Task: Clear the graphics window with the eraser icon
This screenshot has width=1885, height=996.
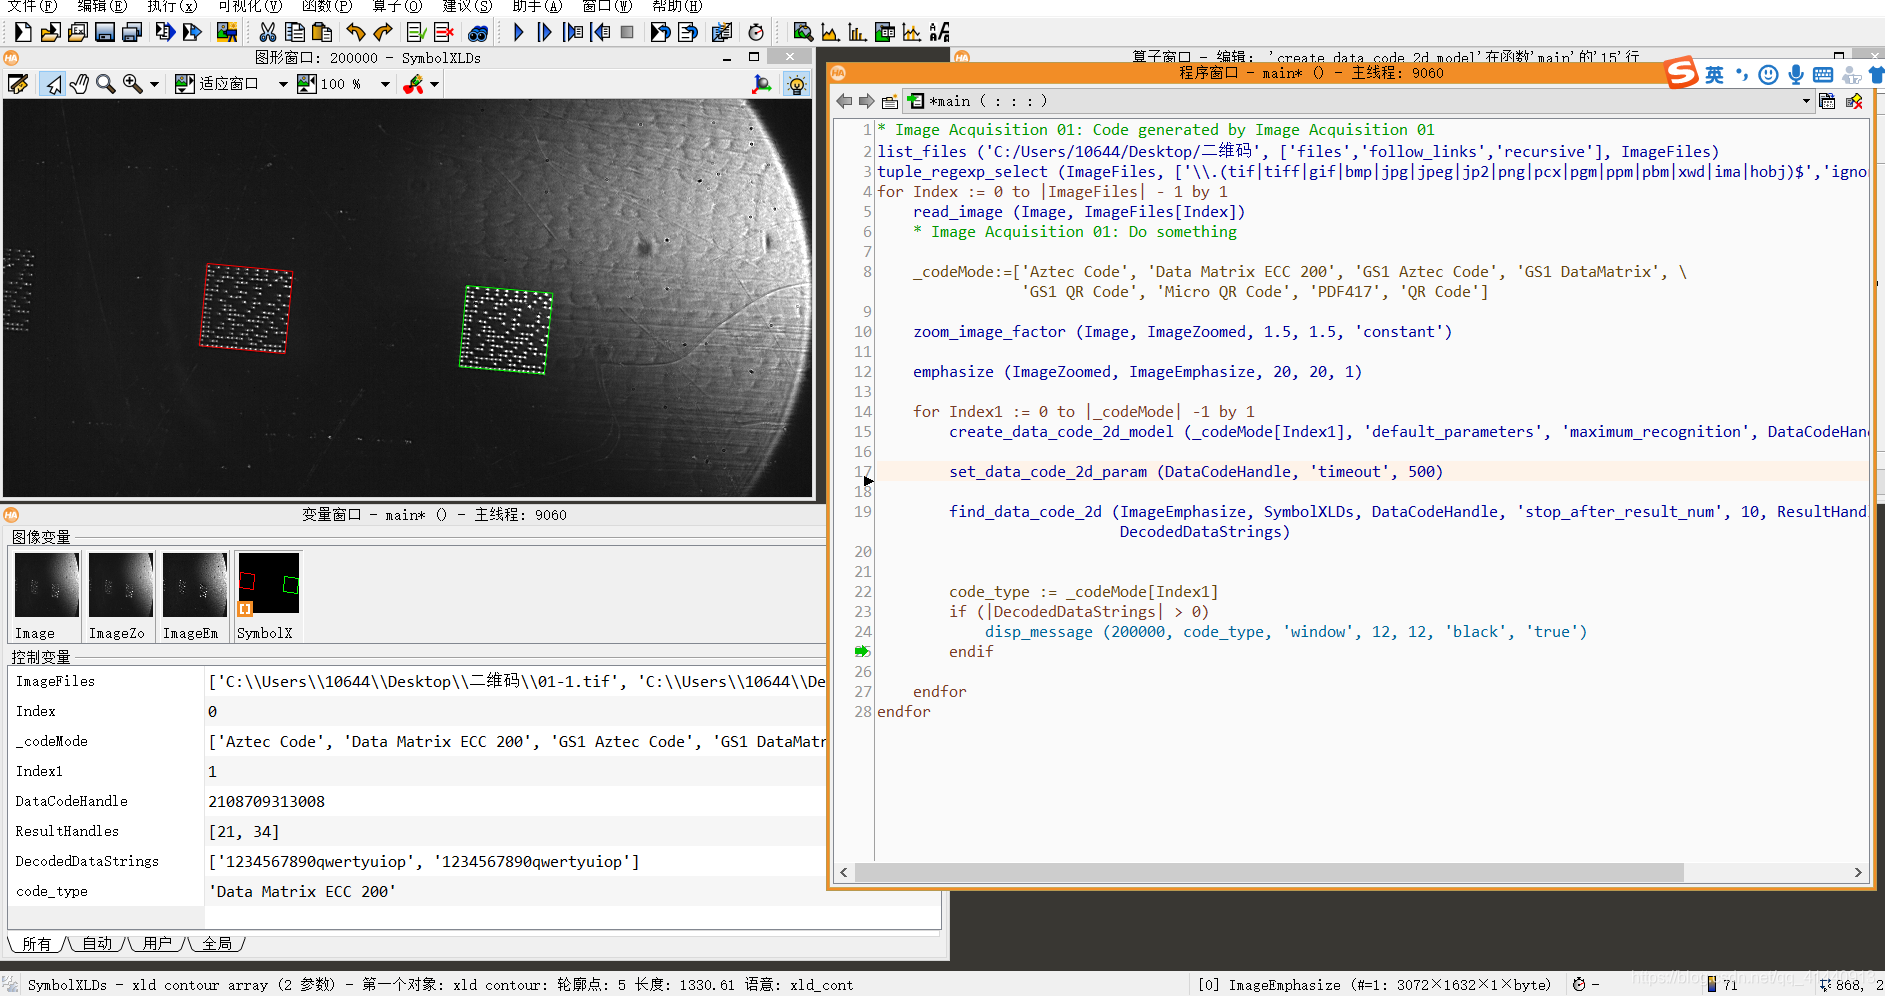Action: click(x=18, y=84)
